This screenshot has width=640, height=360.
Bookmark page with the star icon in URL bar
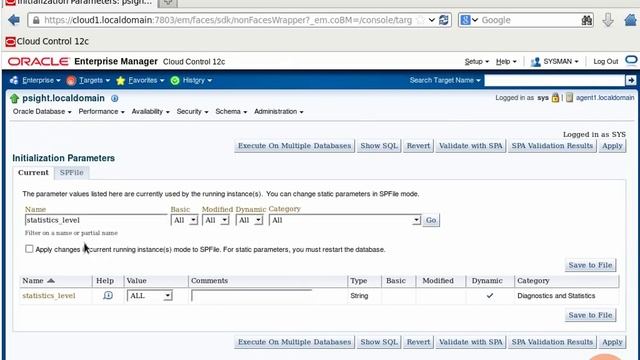(x=420, y=20)
